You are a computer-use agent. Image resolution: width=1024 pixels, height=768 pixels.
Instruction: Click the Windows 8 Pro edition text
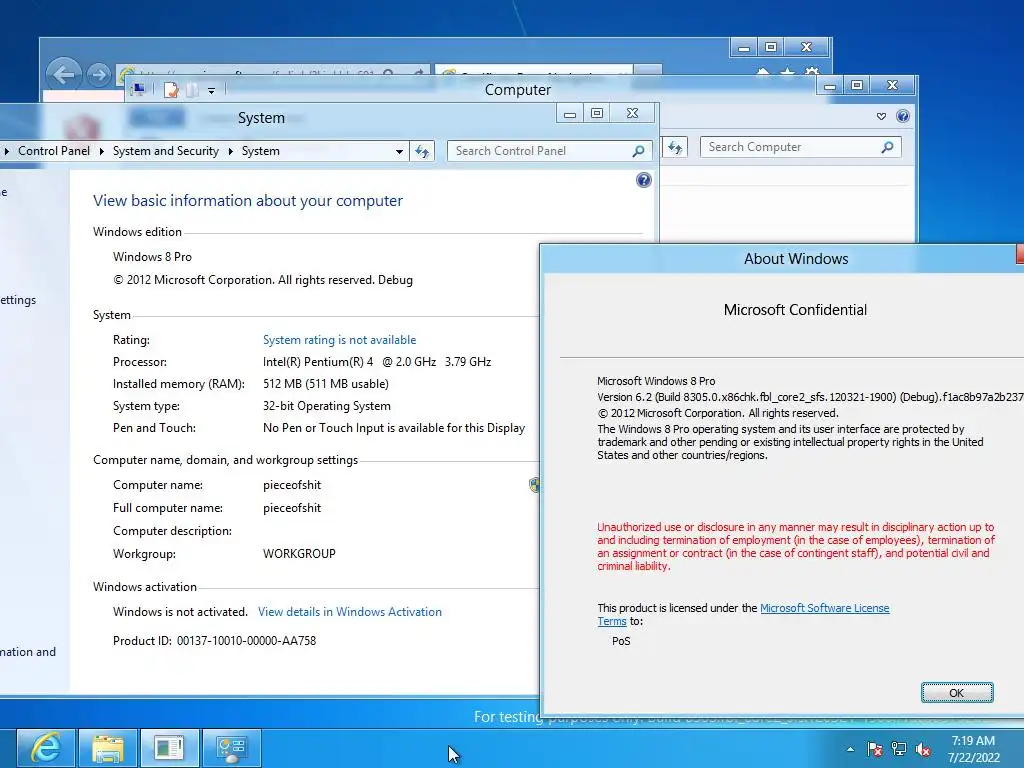(152, 257)
